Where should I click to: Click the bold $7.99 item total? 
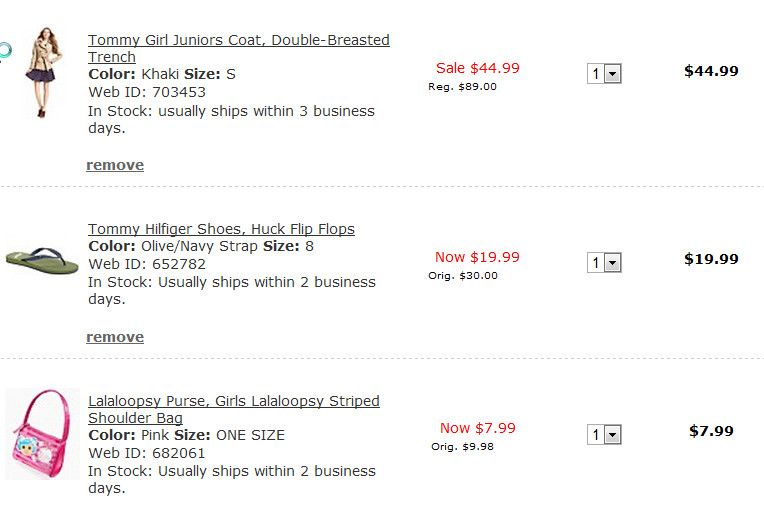711,431
